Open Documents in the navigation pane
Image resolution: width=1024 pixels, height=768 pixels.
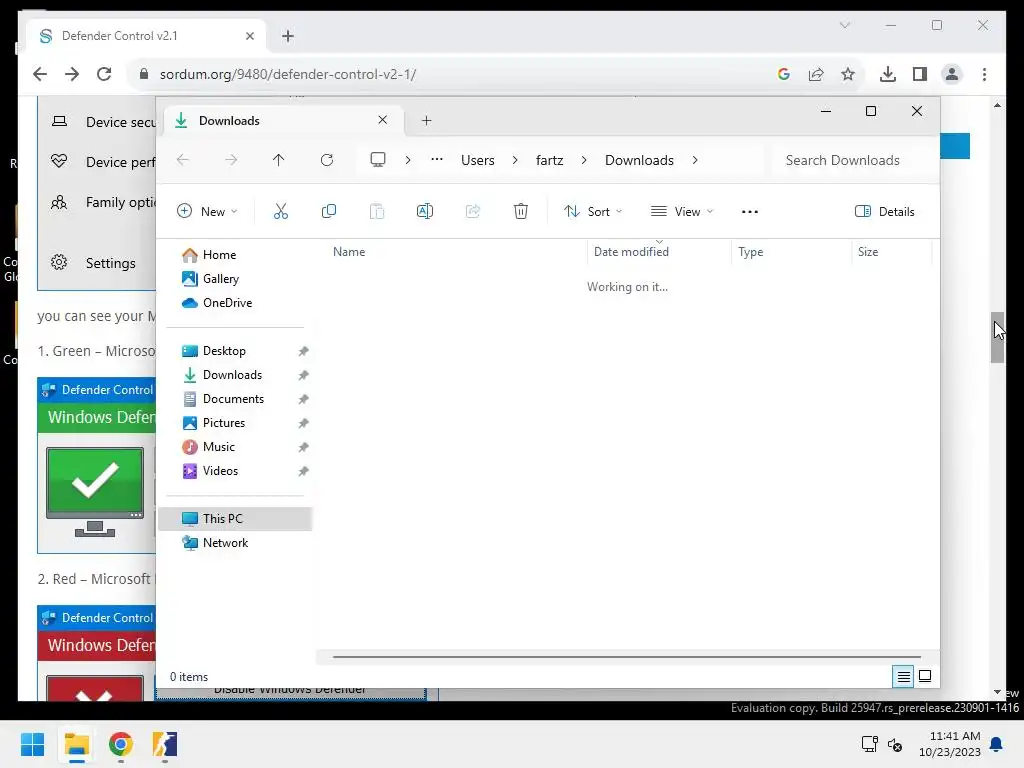click(x=236, y=398)
